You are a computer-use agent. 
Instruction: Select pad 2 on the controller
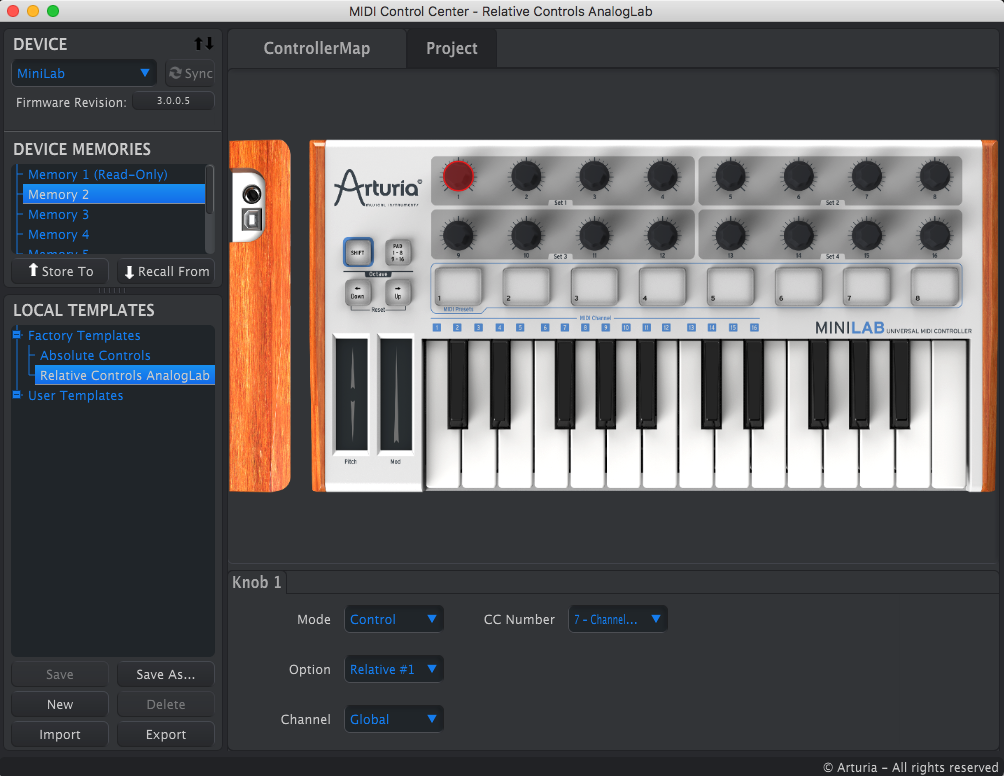526,286
